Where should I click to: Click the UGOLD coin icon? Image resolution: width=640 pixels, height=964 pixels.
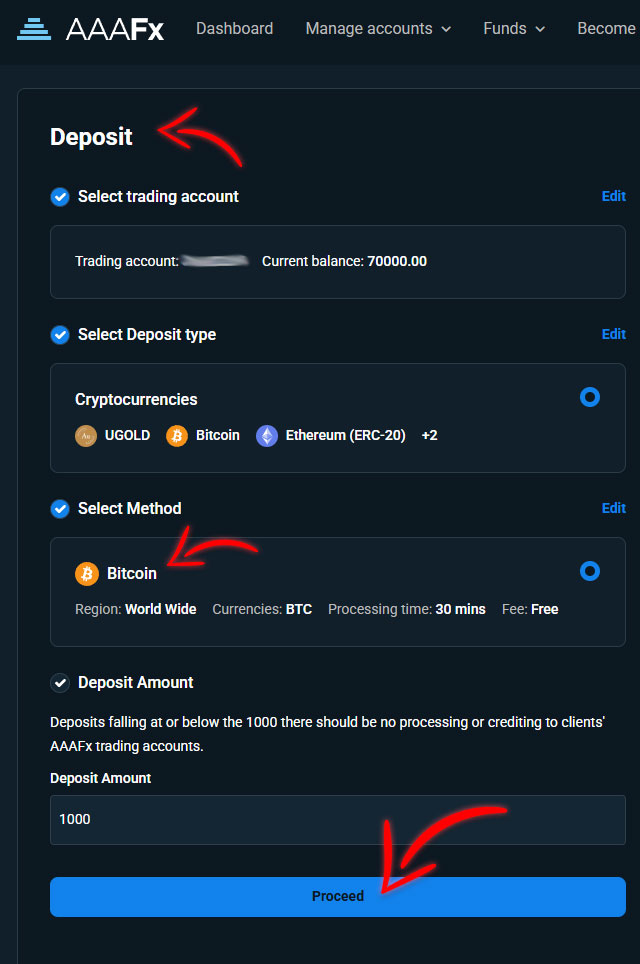[x=86, y=436]
